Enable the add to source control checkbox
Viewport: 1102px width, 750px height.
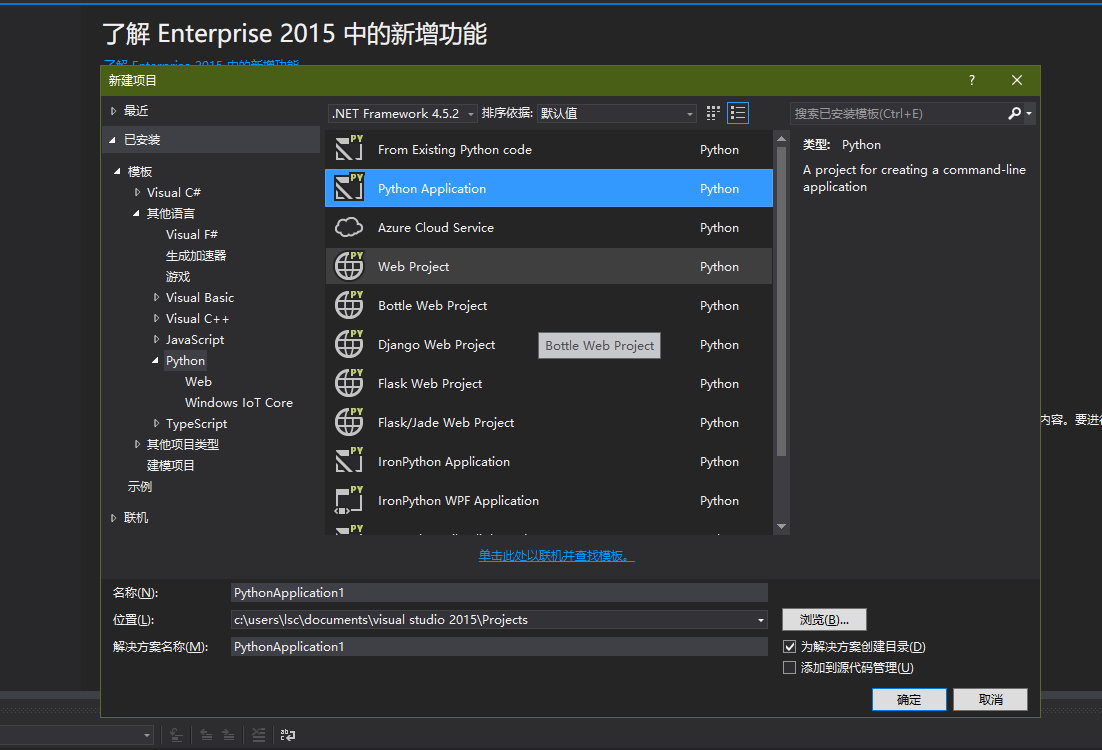(789, 668)
